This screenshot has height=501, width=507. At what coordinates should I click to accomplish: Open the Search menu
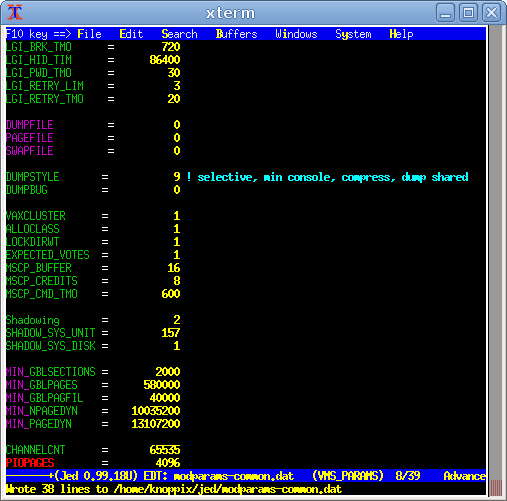[179, 34]
